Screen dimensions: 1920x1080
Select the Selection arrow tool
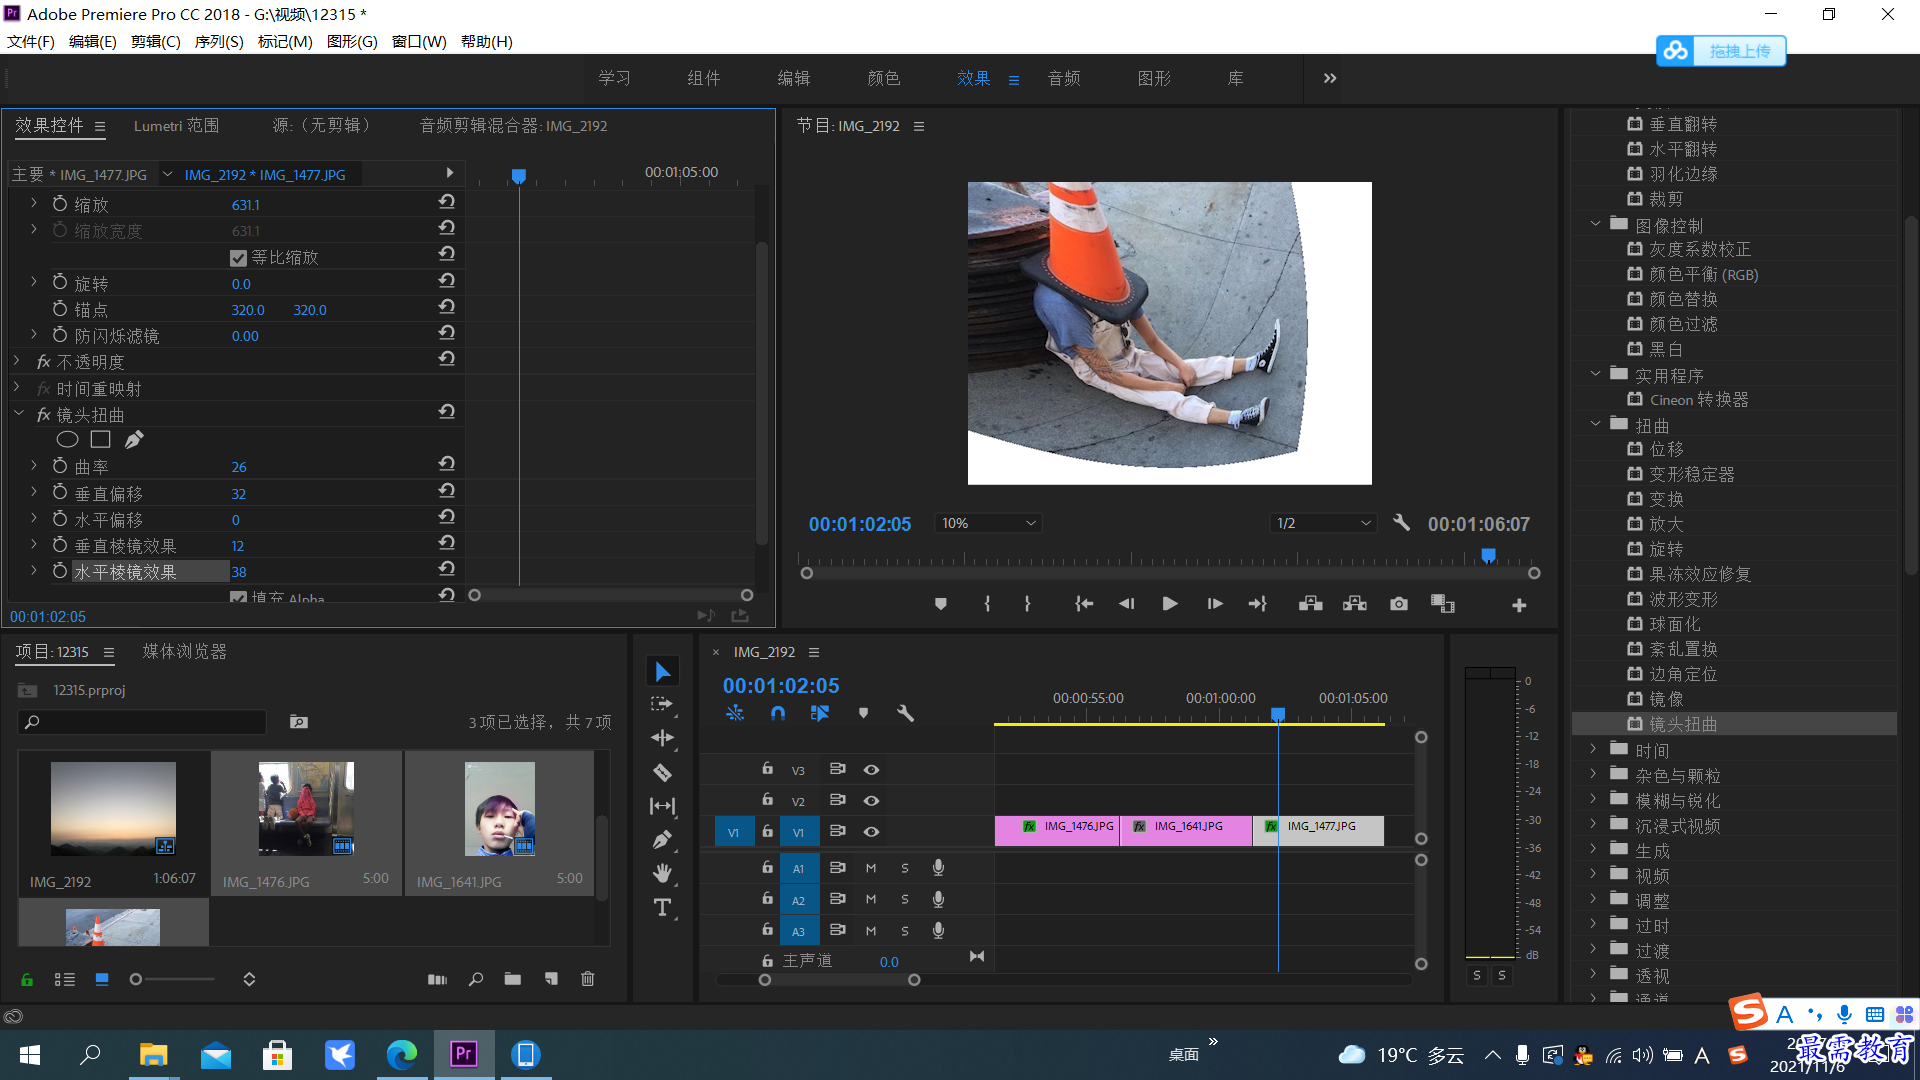pos(662,671)
